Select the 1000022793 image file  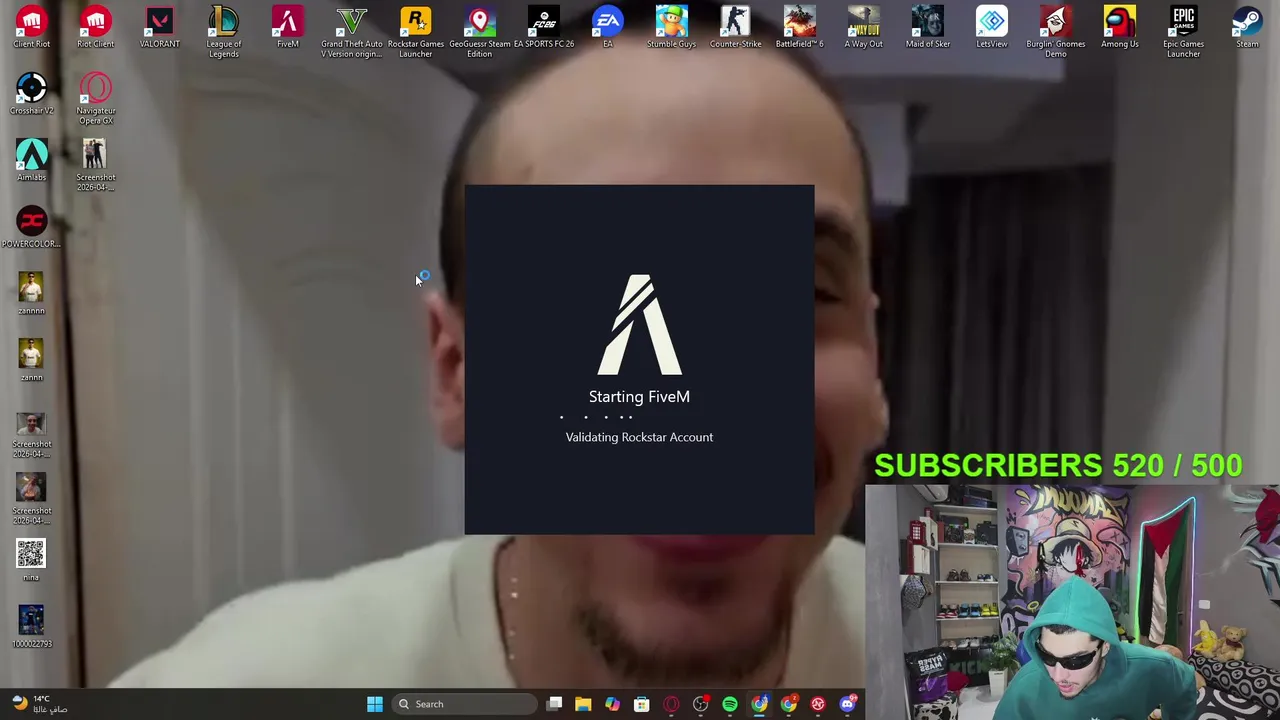click(31, 627)
